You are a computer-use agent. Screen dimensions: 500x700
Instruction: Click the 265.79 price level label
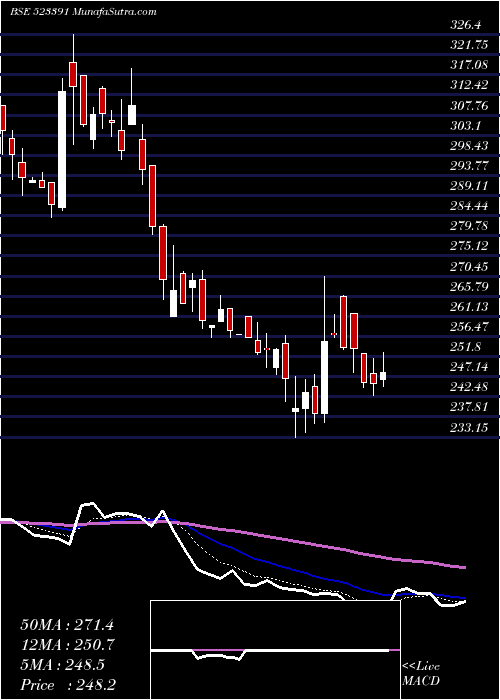click(x=468, y=287)
